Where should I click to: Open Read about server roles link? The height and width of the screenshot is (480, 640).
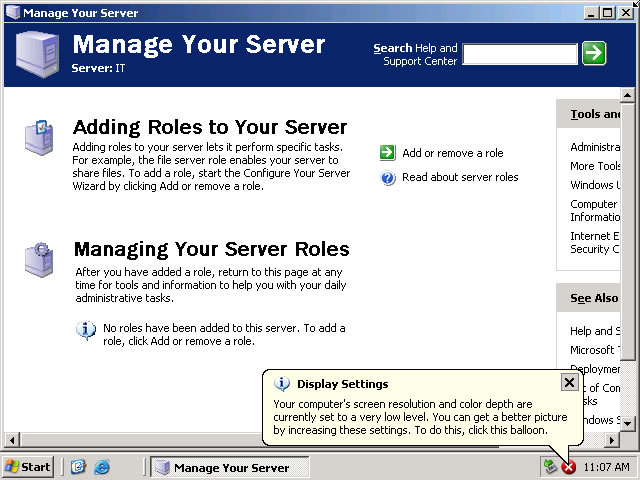(x=460, y=177)
